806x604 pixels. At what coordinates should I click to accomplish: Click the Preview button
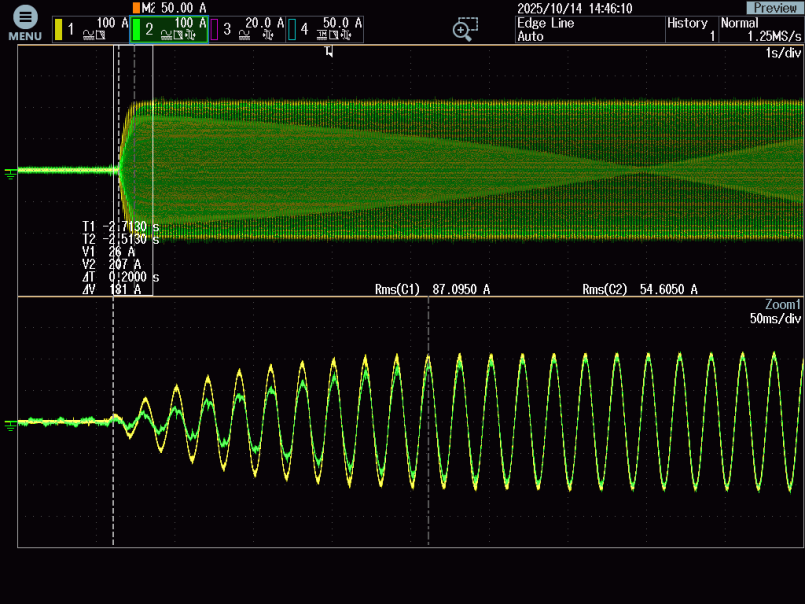click(775, 8)
